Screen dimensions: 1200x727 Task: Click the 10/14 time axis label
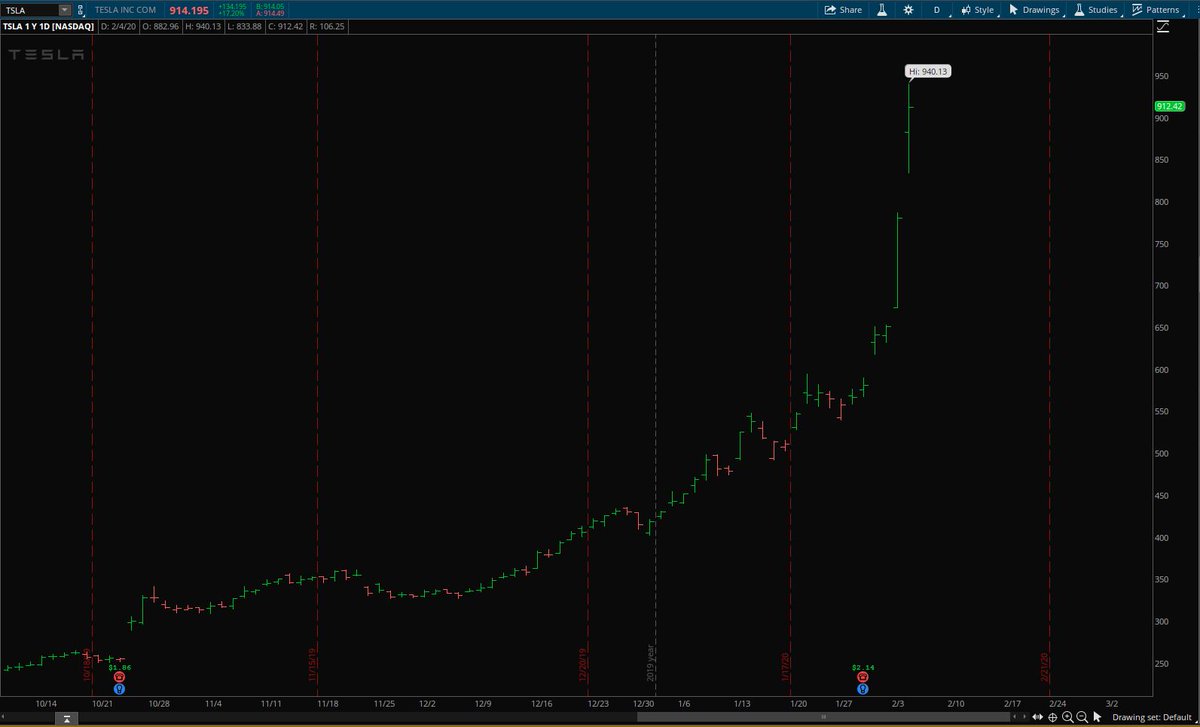pos(44,703)
